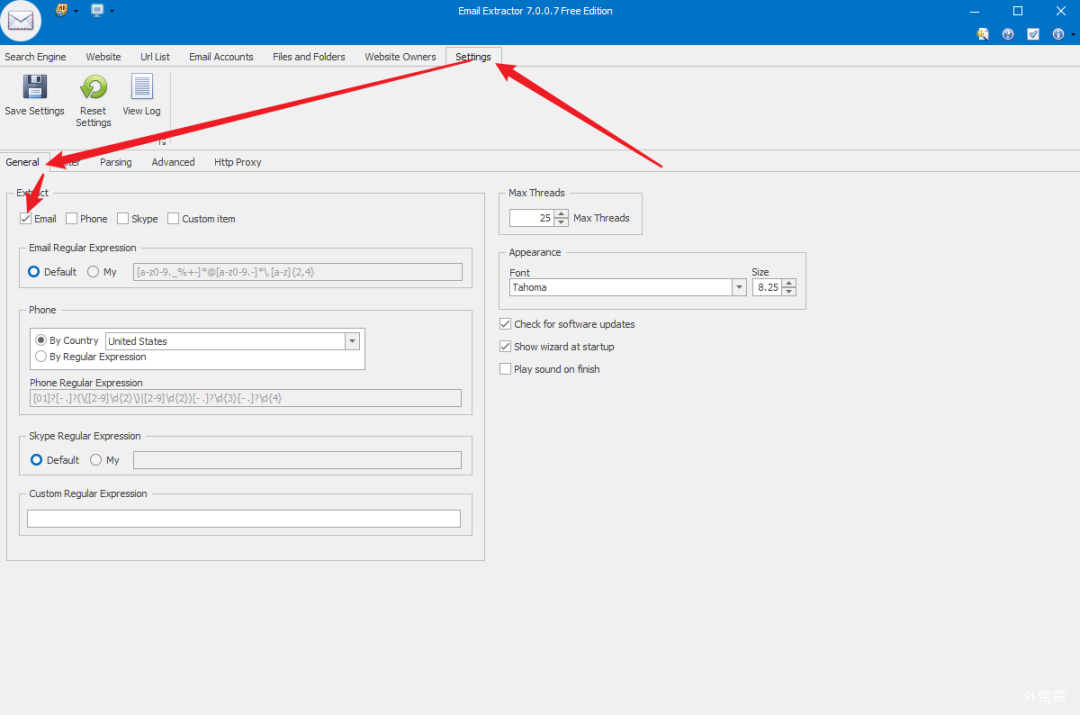Expand the arrow beside the info icon

1072,34
